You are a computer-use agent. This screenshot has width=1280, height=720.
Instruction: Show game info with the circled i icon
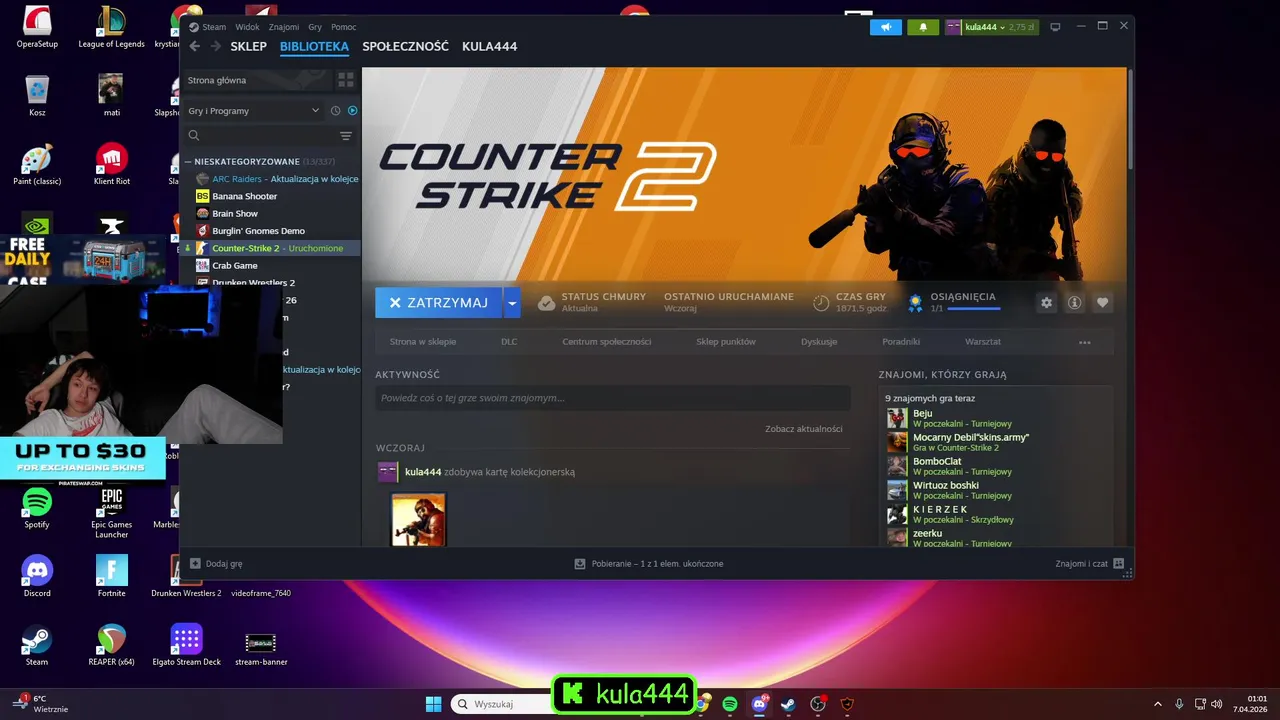1074,303
